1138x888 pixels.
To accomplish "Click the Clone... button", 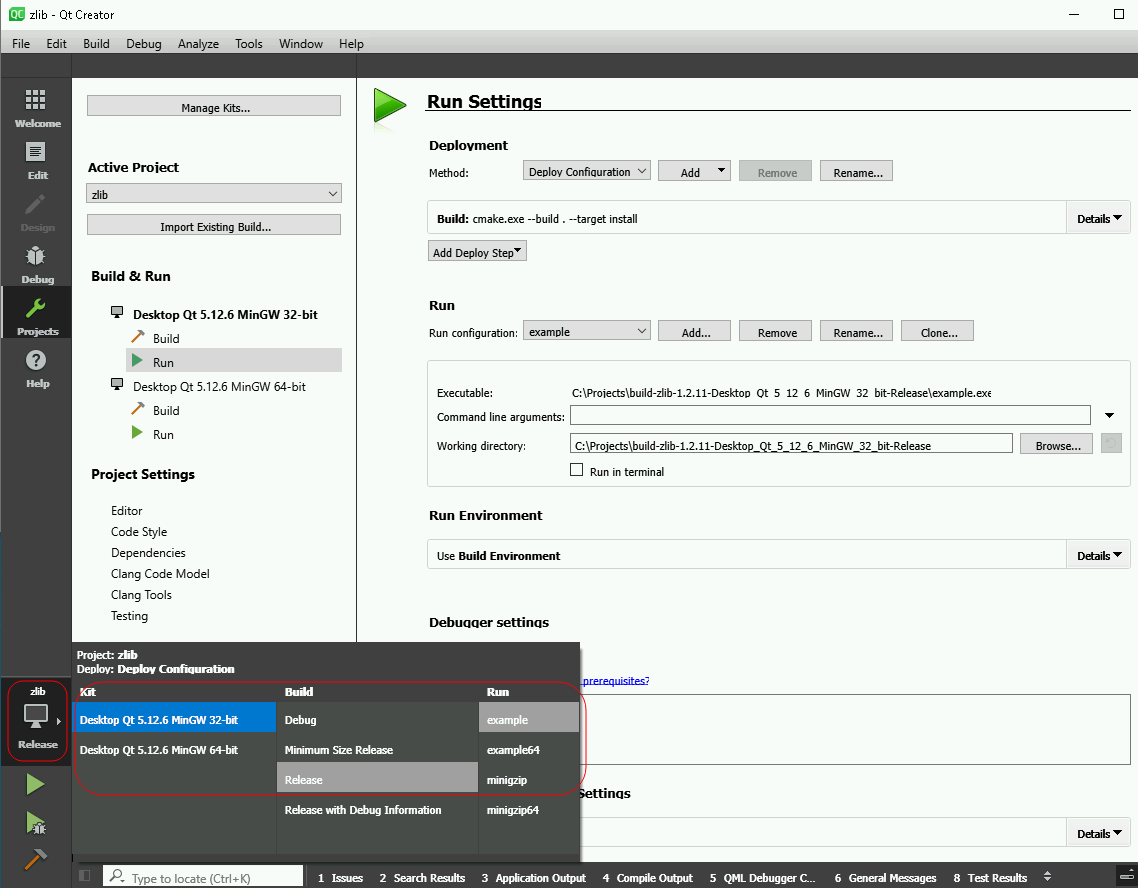I will click(938, 332).
